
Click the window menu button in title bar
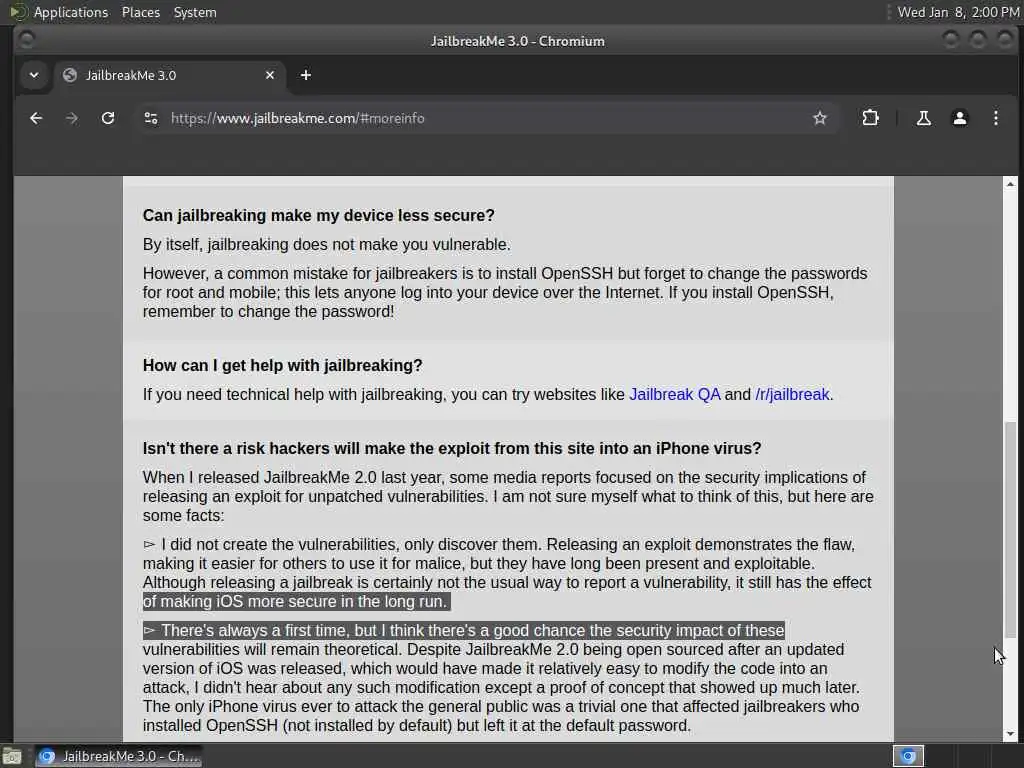(x=27, y=40)
